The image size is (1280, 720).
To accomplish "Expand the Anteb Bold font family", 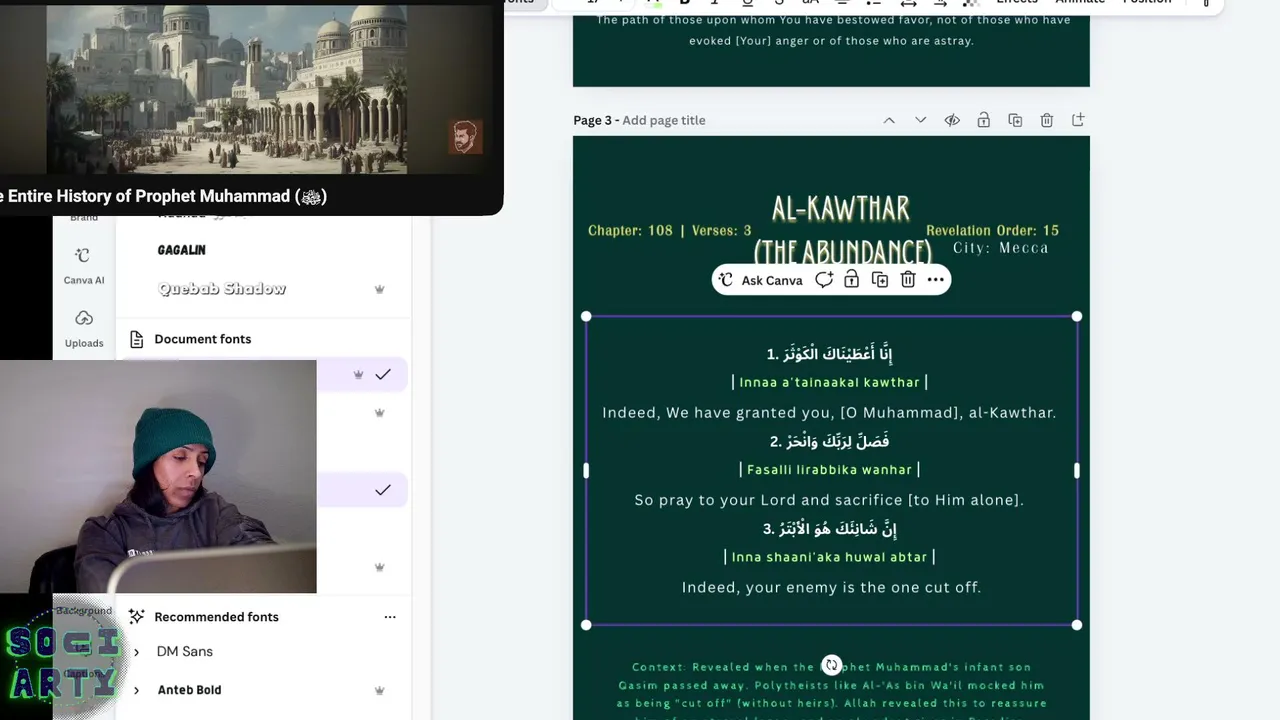I will click(136, 690).
